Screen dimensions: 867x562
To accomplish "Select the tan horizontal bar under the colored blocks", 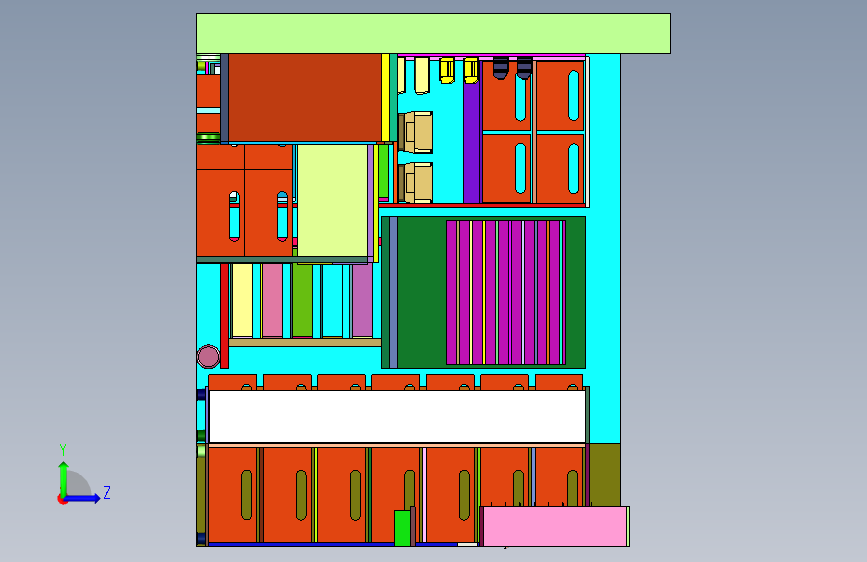I will (305, 342).
